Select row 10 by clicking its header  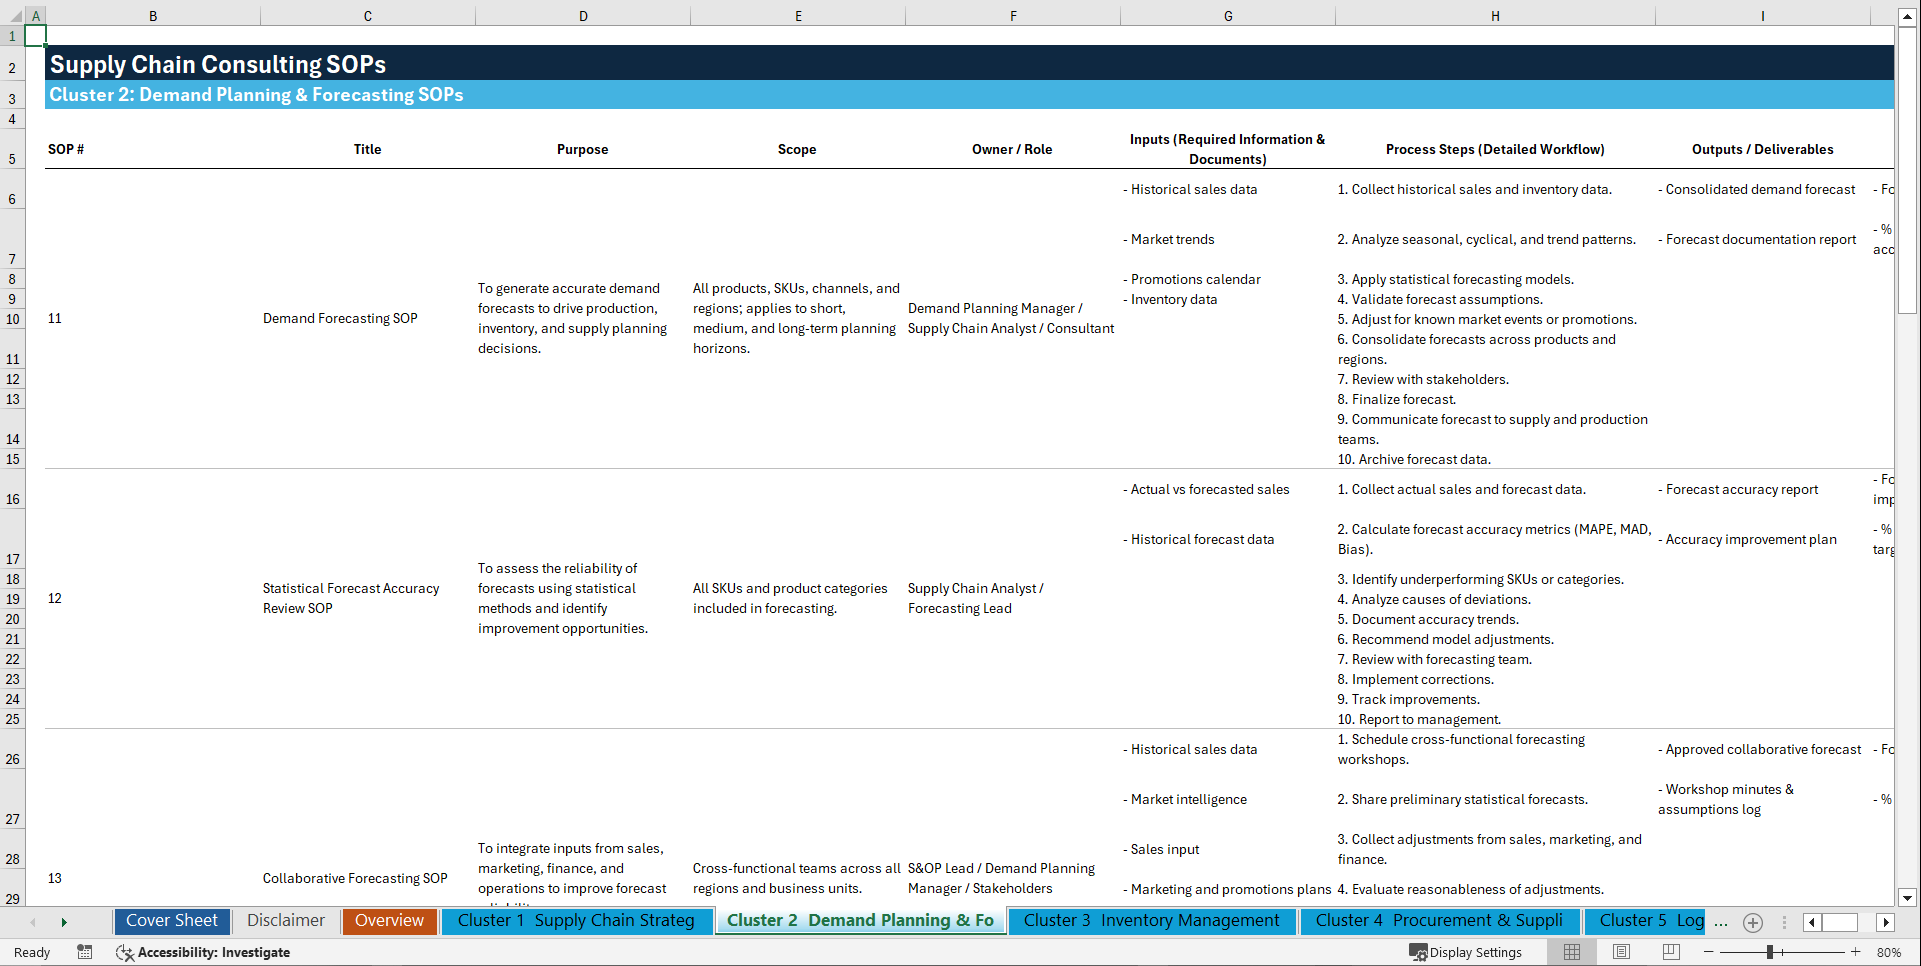[x=13, y=319]
